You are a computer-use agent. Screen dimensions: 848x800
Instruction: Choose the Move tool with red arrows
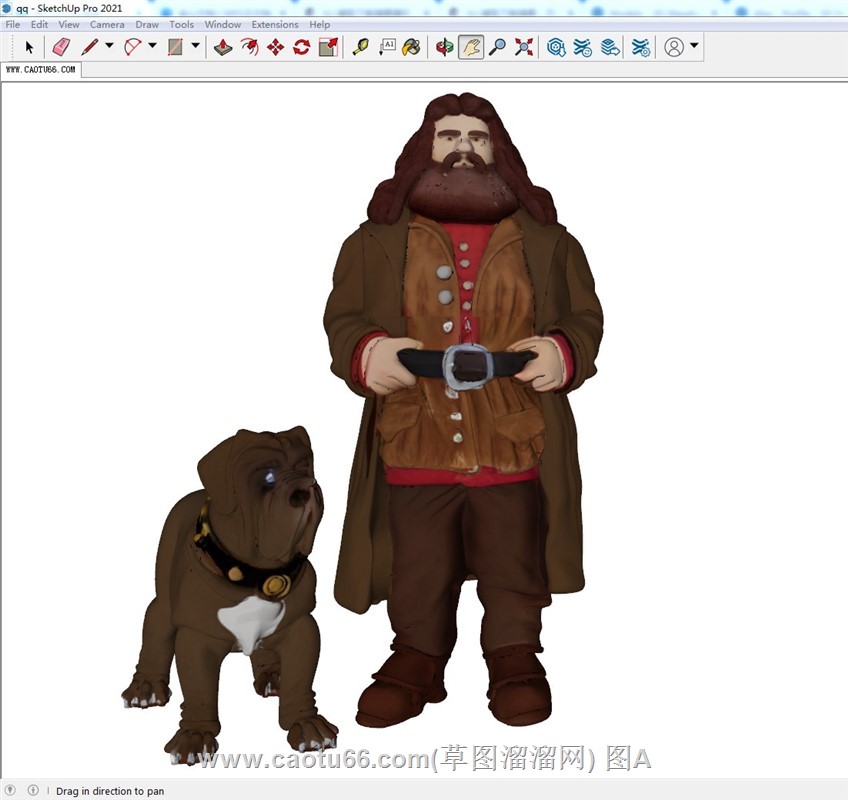[x=275, y=47]
